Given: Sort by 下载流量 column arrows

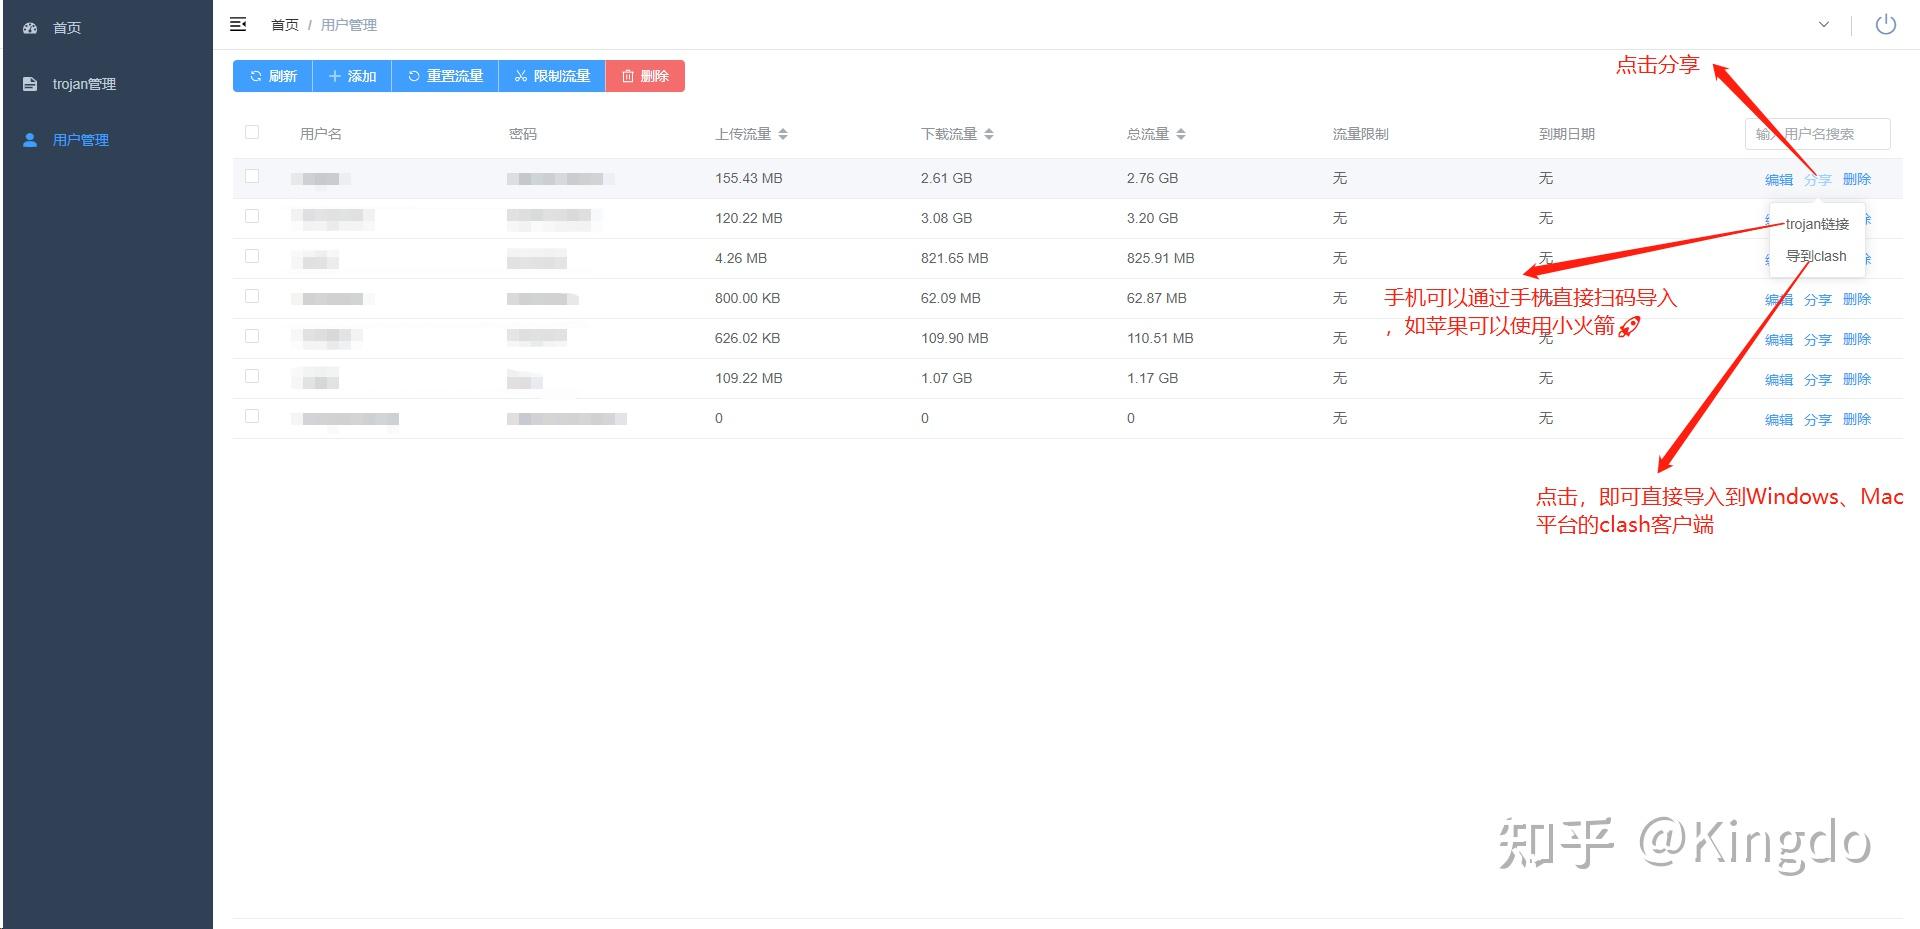Looking at the screenshot, I should (989, 134).
